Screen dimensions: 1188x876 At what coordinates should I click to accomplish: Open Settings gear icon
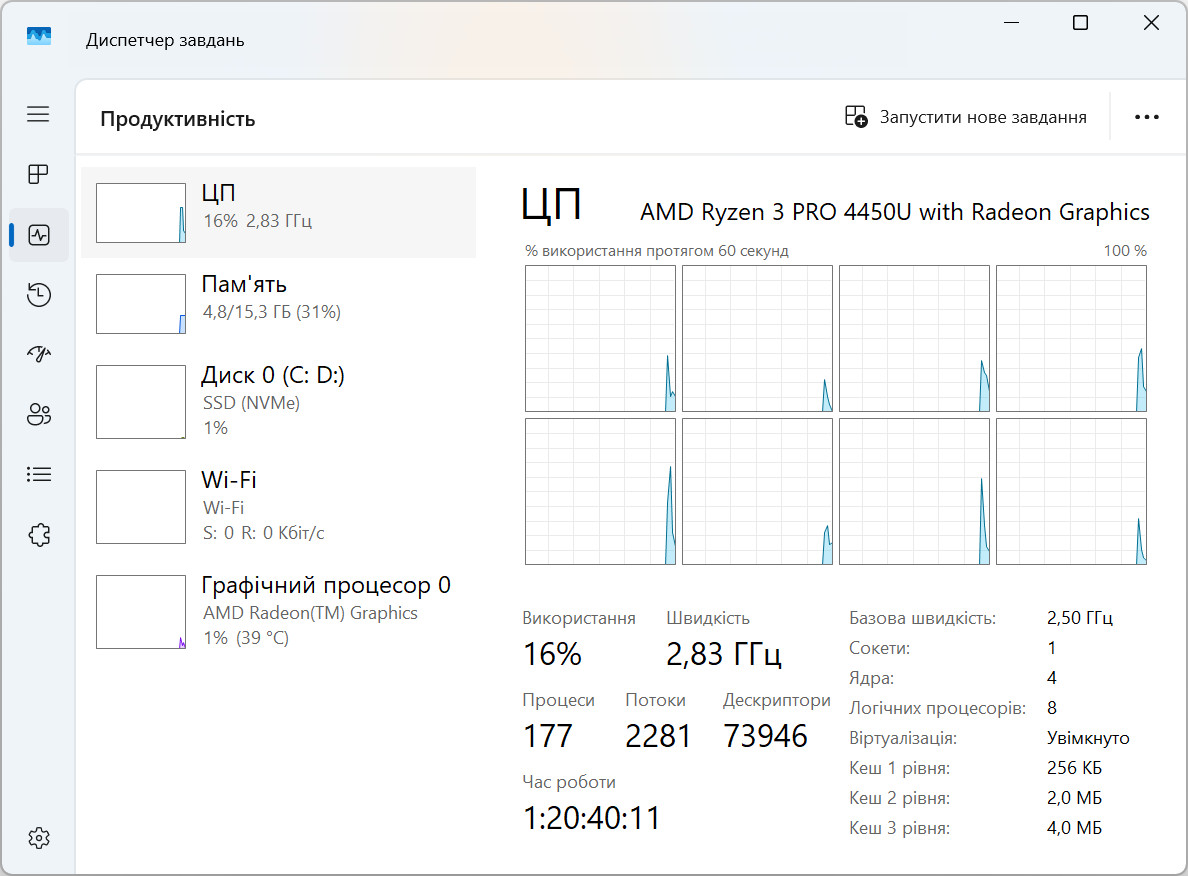pyautogui.click(x=39, y=838)
